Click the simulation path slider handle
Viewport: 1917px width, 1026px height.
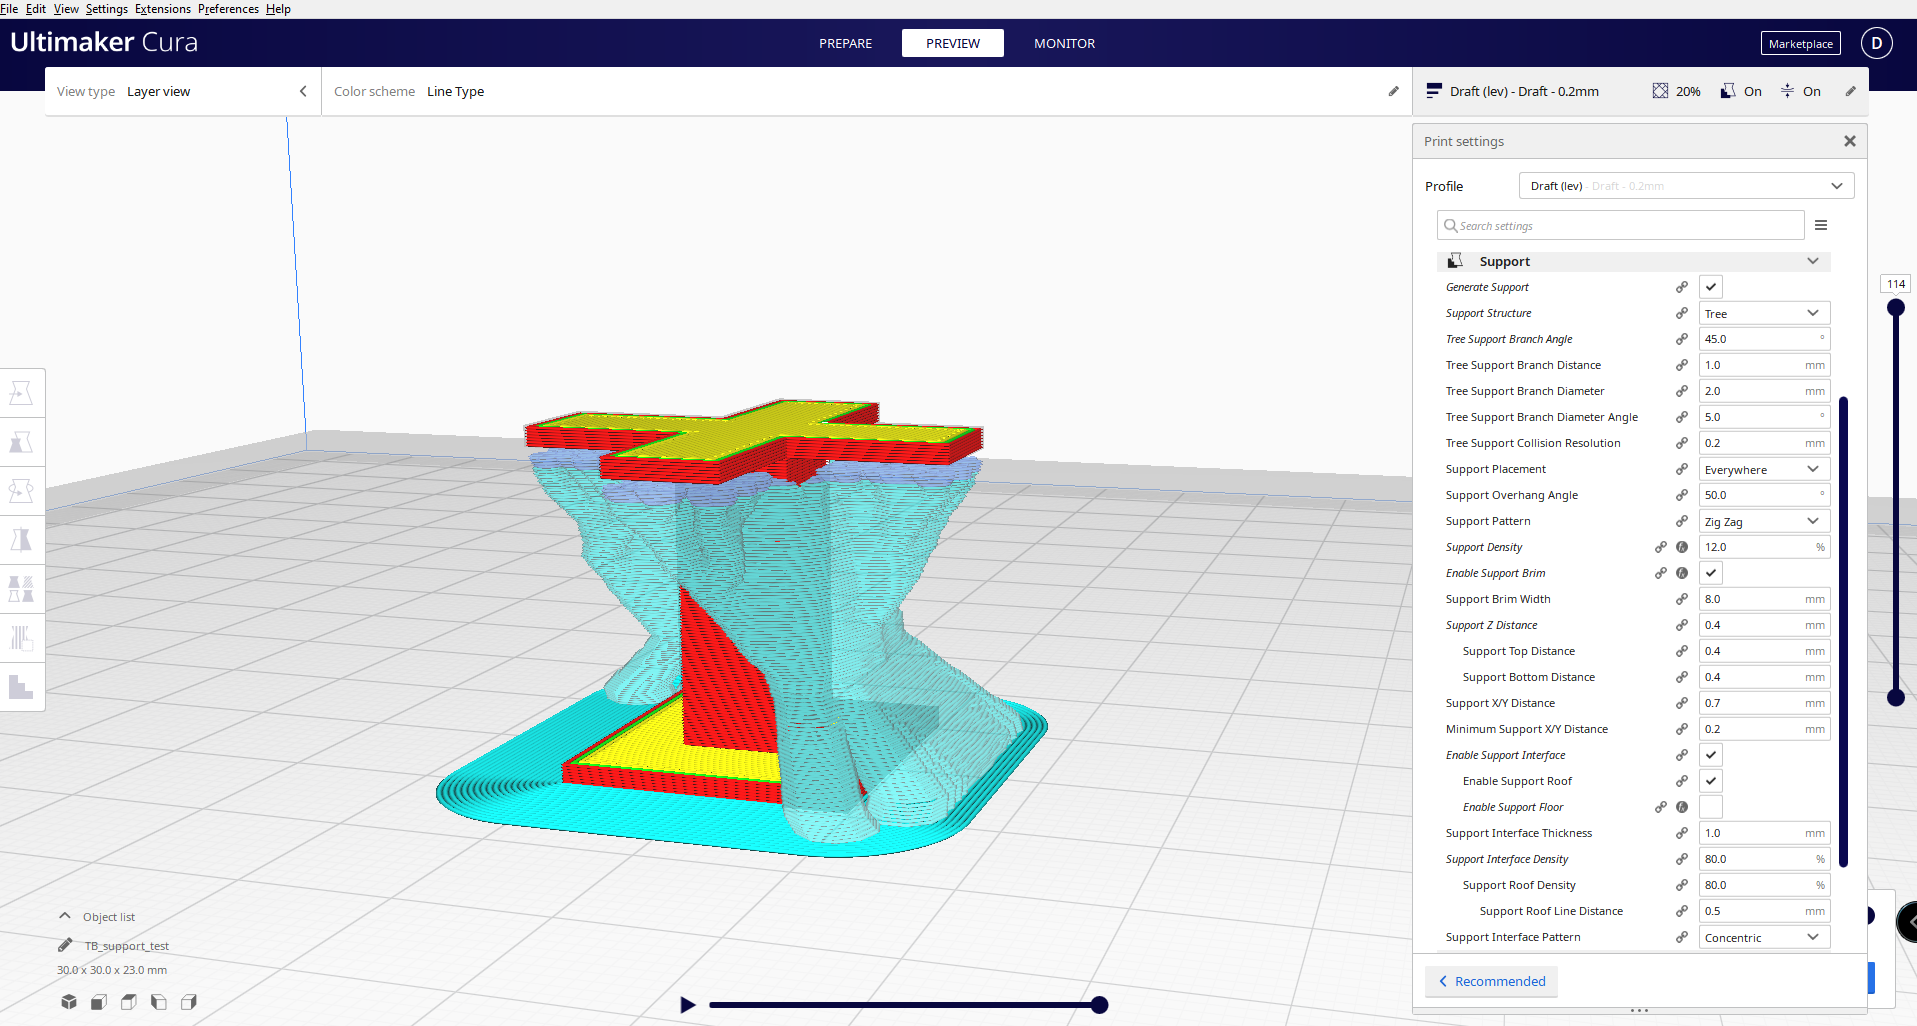point(1099,1005)
